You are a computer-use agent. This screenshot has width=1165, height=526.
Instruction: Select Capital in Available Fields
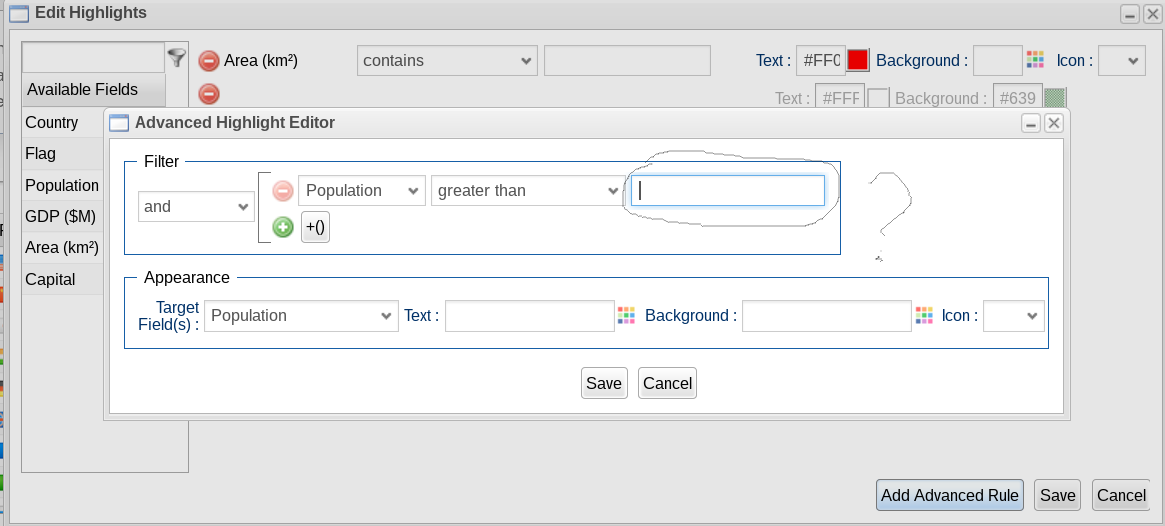click(63, 279)
